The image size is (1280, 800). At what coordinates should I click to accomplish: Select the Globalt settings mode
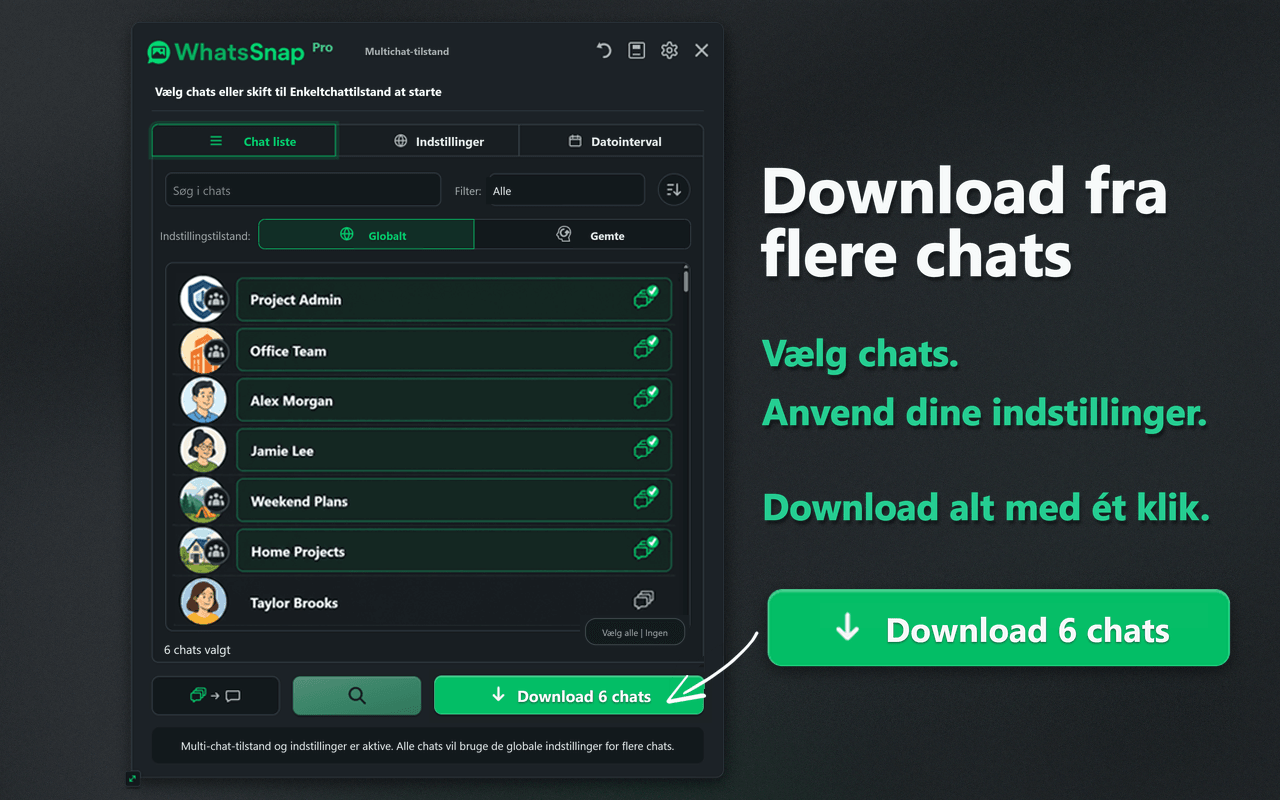point(366,235)
